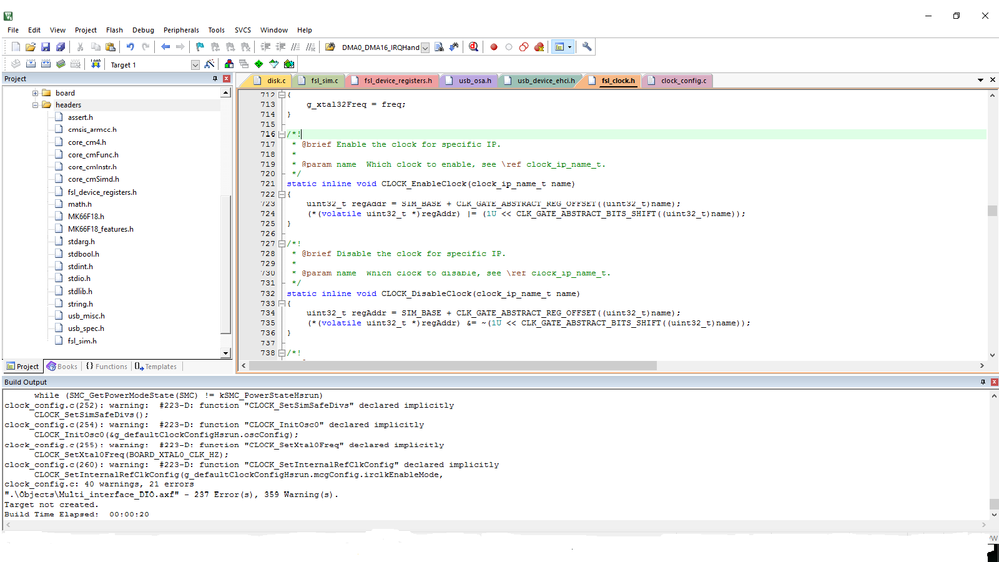Expand the board folder in project tree
Screen dimensions: 999x562
35,93
